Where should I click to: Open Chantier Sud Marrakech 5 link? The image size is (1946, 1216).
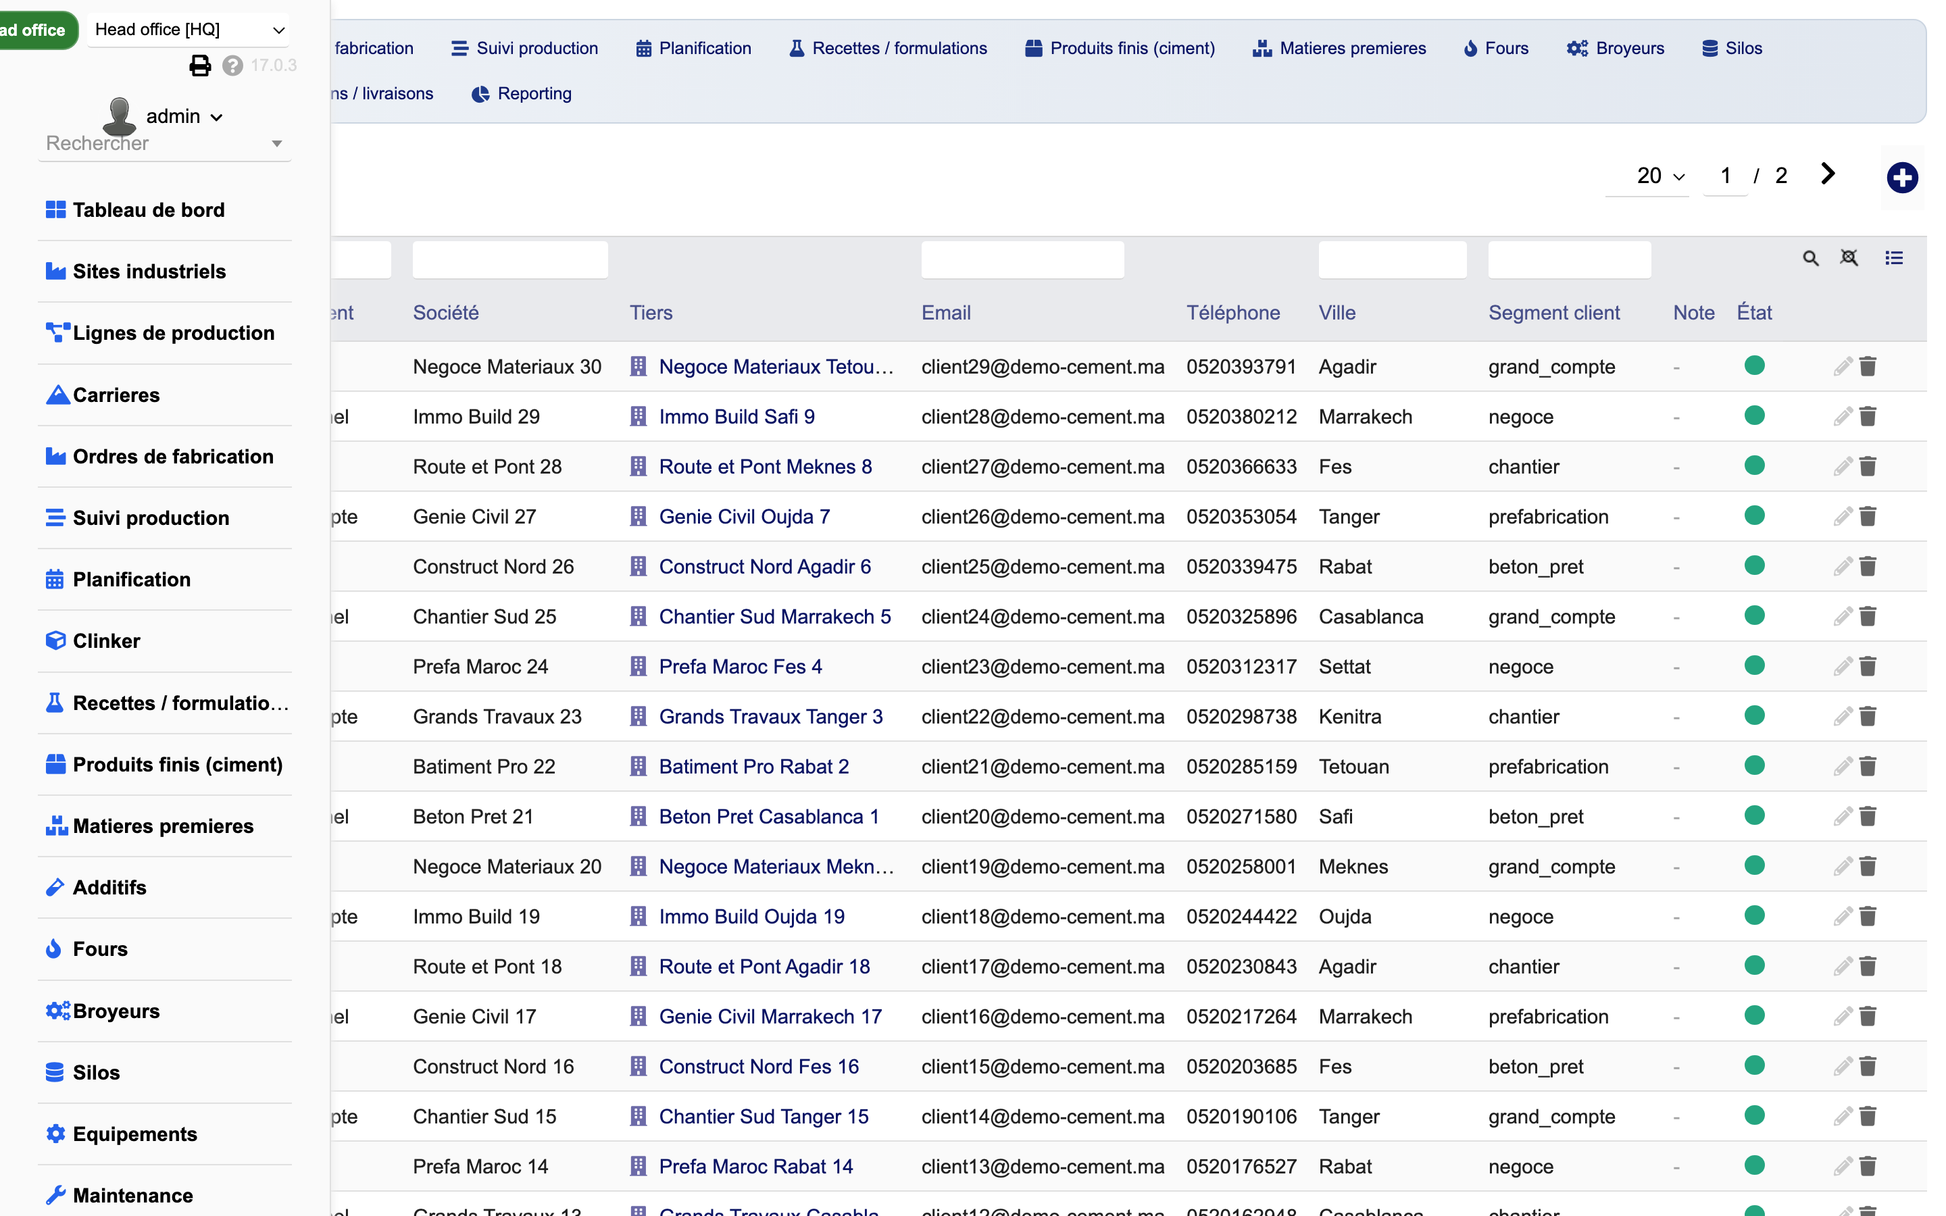(x=775, y=617)
